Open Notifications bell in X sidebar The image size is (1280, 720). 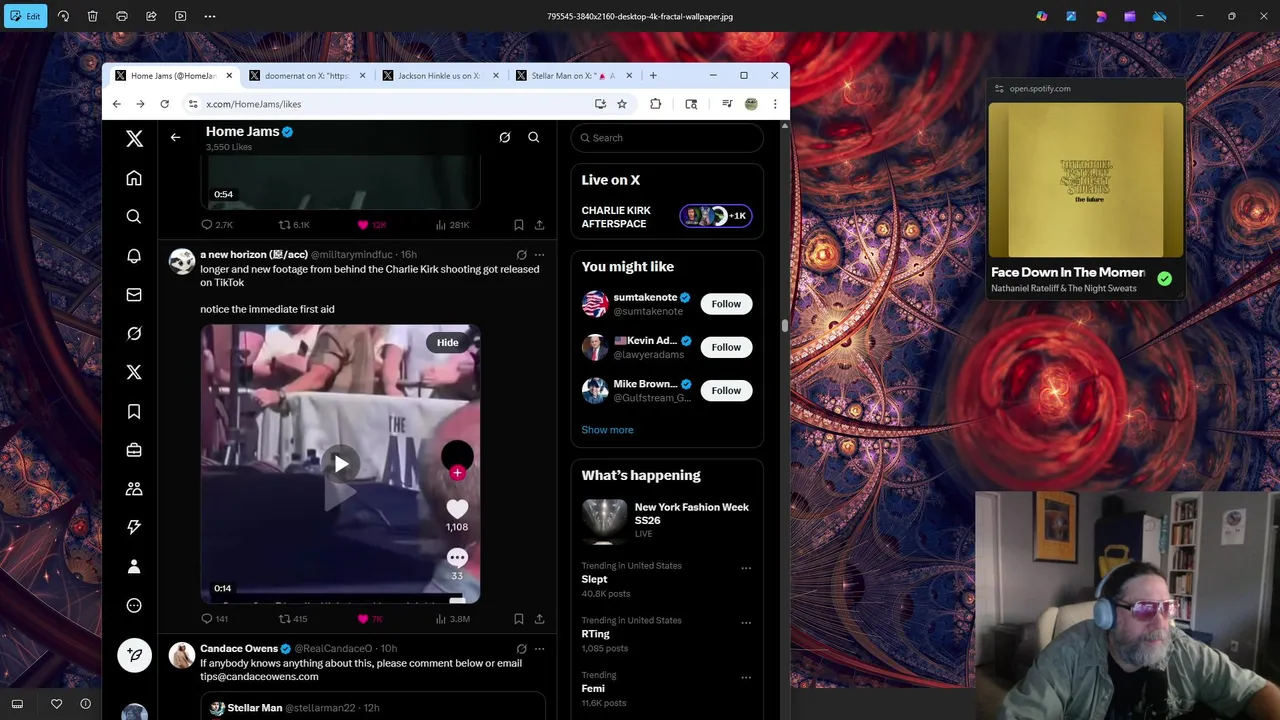(x=134, y=256)
